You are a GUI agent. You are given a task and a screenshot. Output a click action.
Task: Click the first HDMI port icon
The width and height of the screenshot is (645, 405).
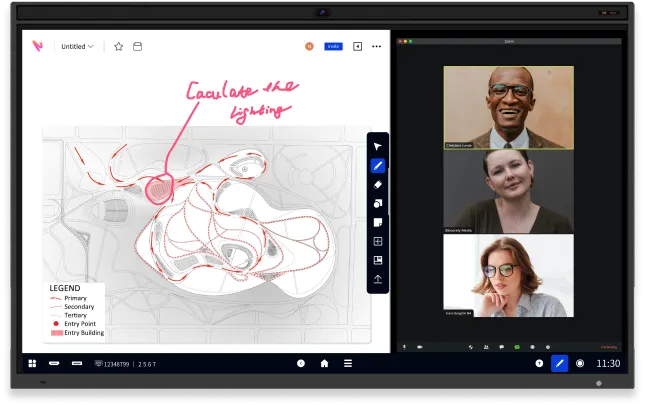tap(54, 363)
